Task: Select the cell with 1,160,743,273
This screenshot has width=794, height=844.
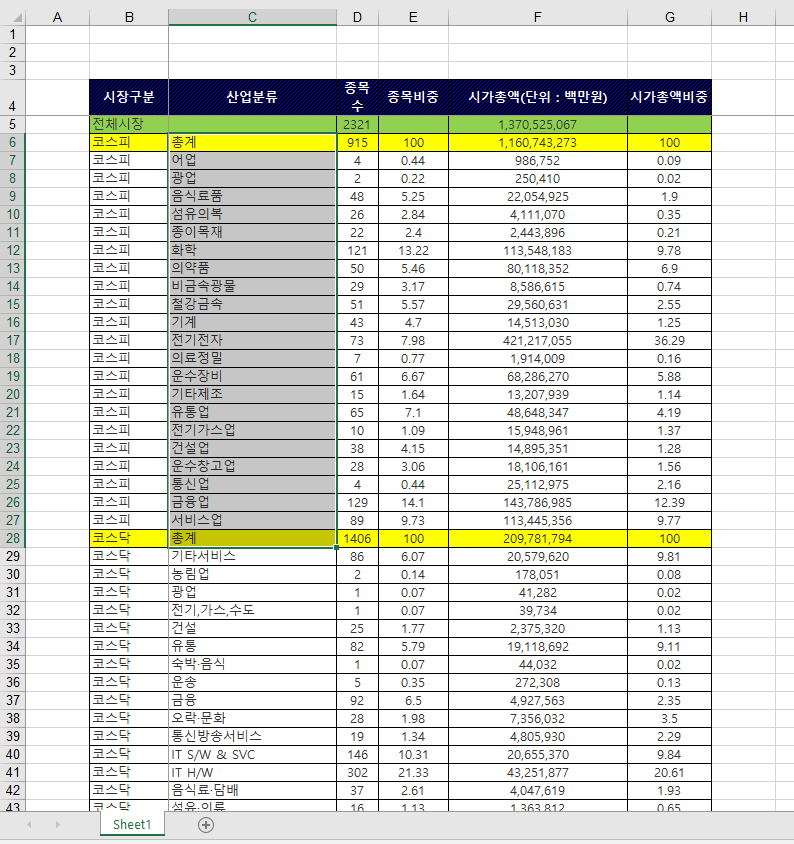Action: pyautogui.click(x=537, y=143)
